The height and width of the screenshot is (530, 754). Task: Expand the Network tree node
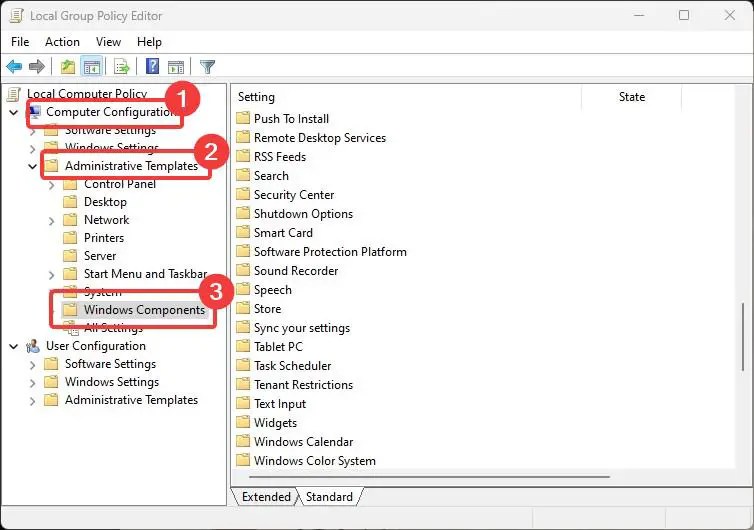coord(51,221)
